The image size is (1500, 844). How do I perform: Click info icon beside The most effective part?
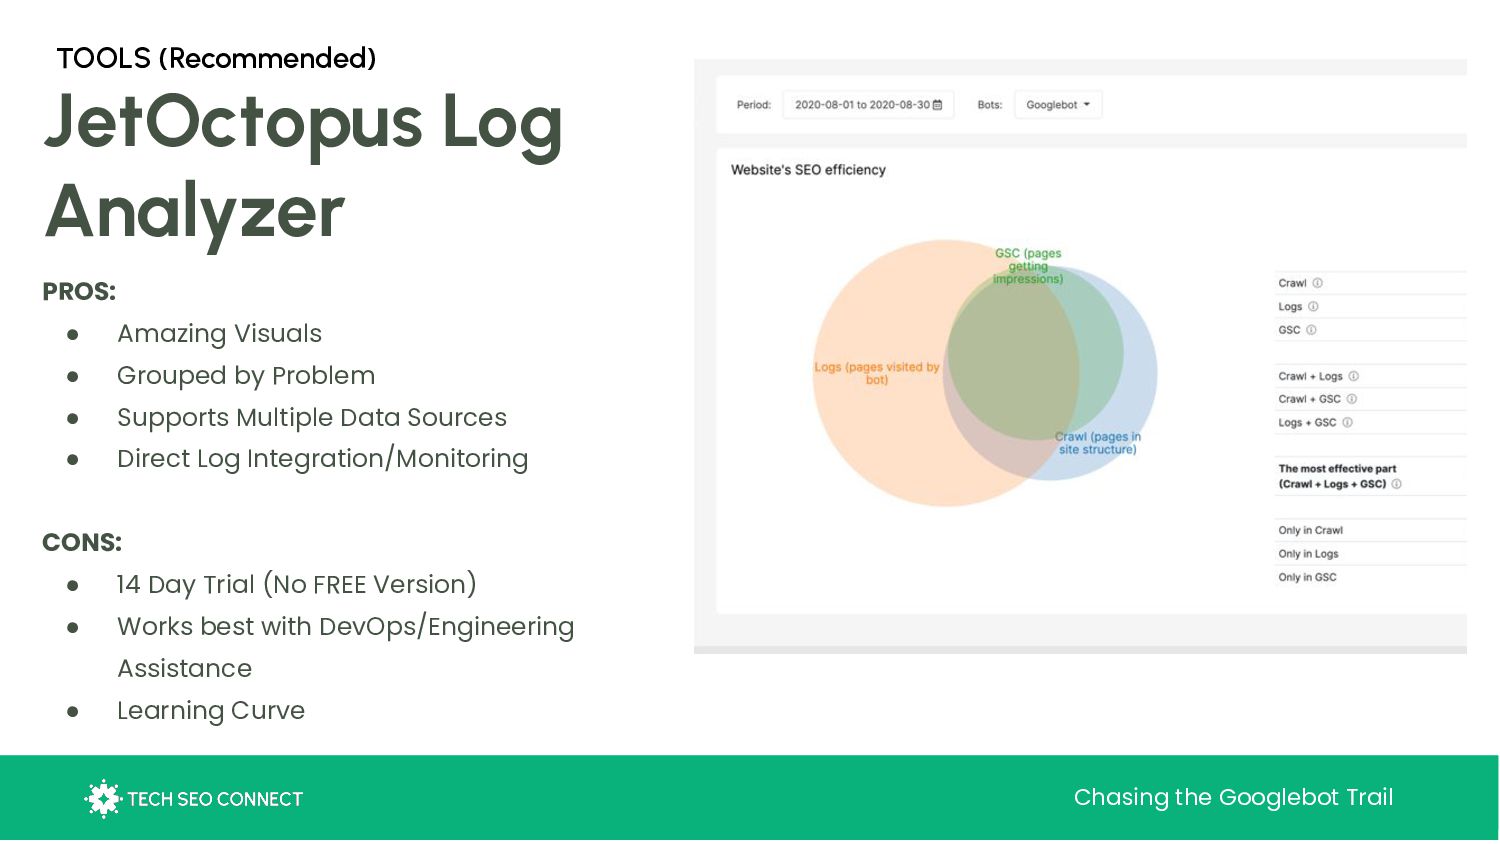1396,484
